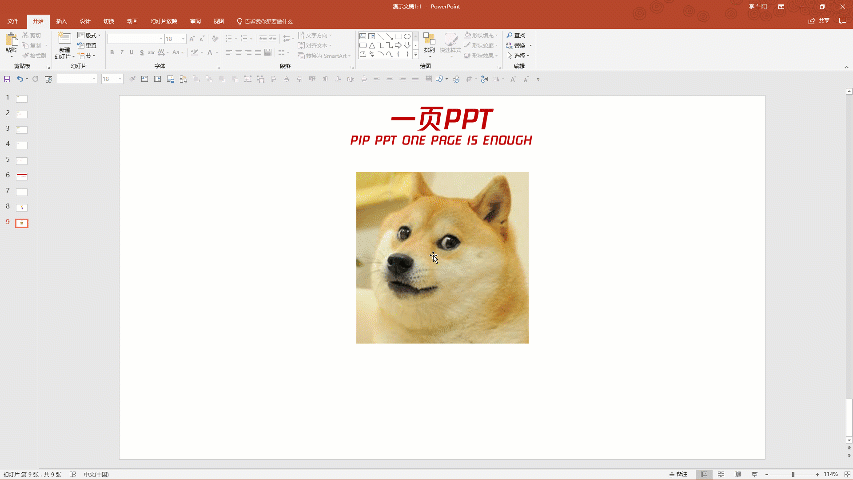This screenshot has width=853, height=480.
Task: Click the Find icon in Editing group
Action: pos(516,36)
